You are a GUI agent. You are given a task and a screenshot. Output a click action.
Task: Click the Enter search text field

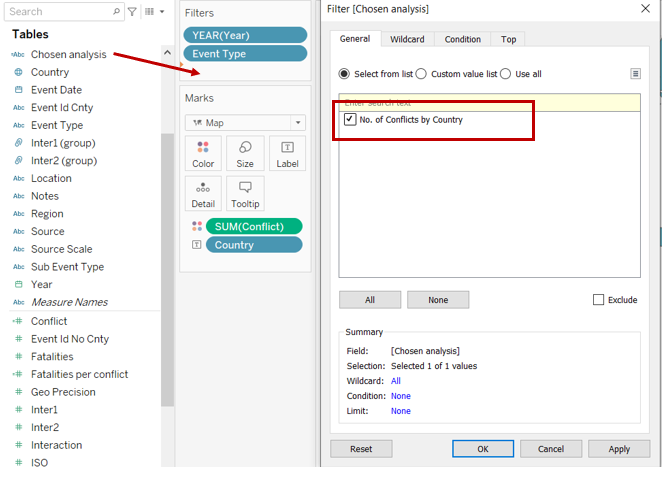(489, 102)
